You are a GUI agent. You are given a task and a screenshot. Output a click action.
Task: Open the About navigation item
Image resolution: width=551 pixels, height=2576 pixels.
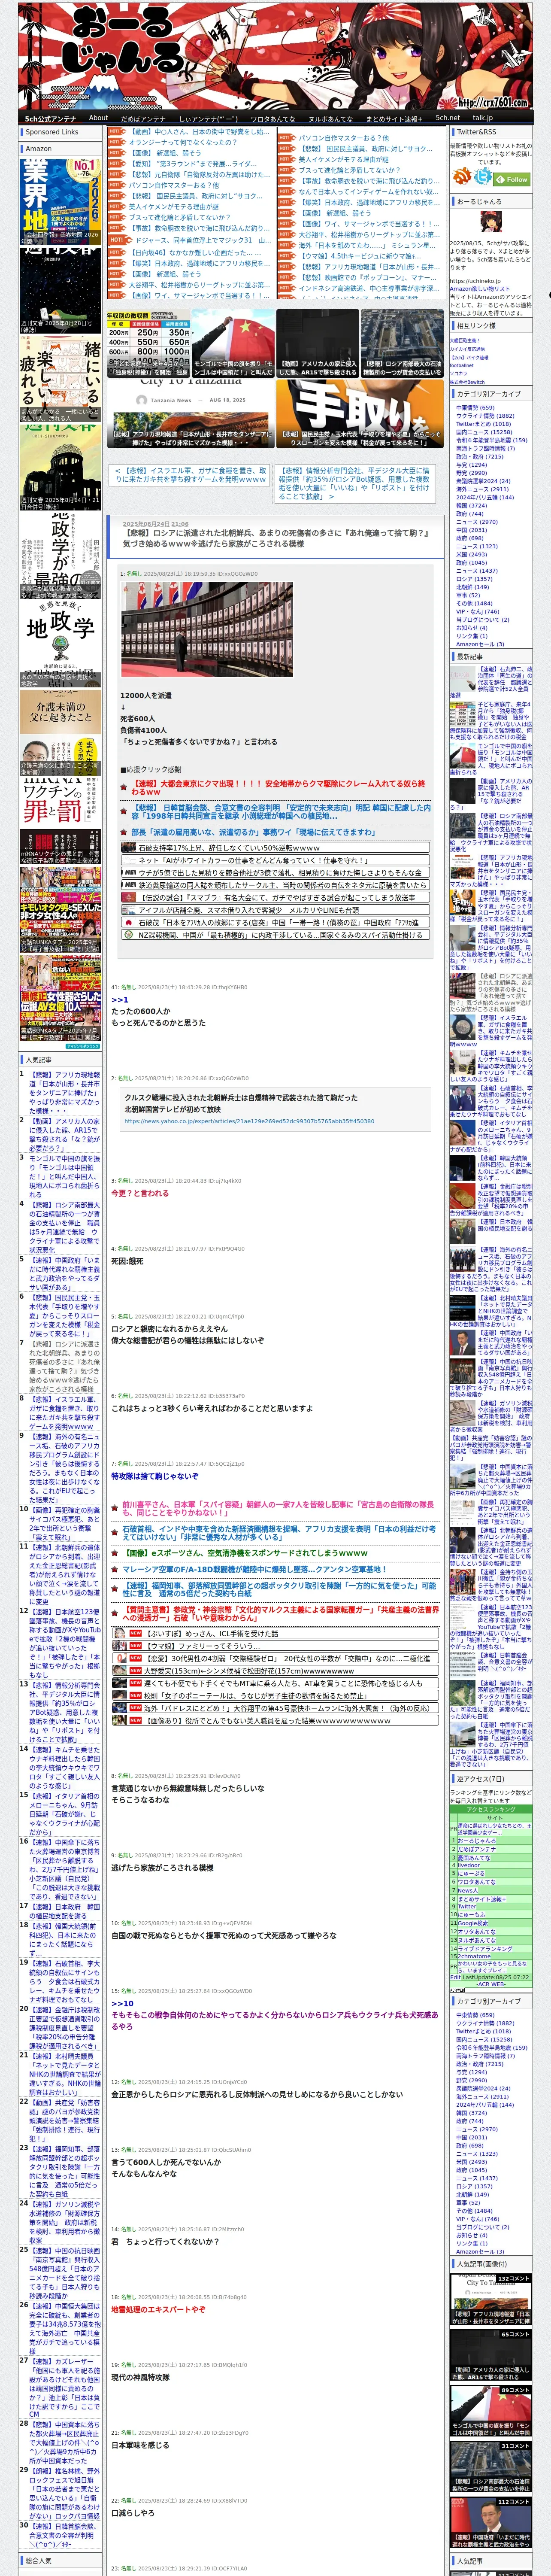[98, 118]
